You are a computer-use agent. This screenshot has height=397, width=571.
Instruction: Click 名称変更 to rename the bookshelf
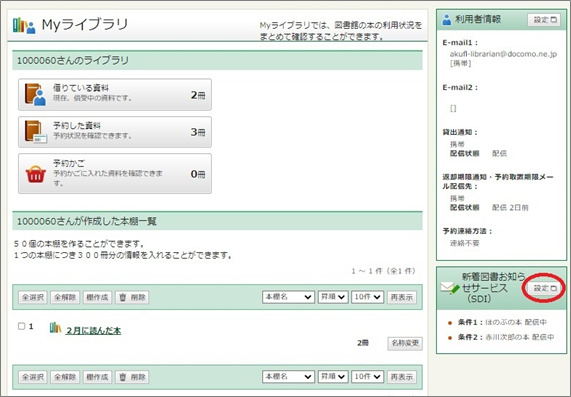pyautogui.click(x=405, y=343)
